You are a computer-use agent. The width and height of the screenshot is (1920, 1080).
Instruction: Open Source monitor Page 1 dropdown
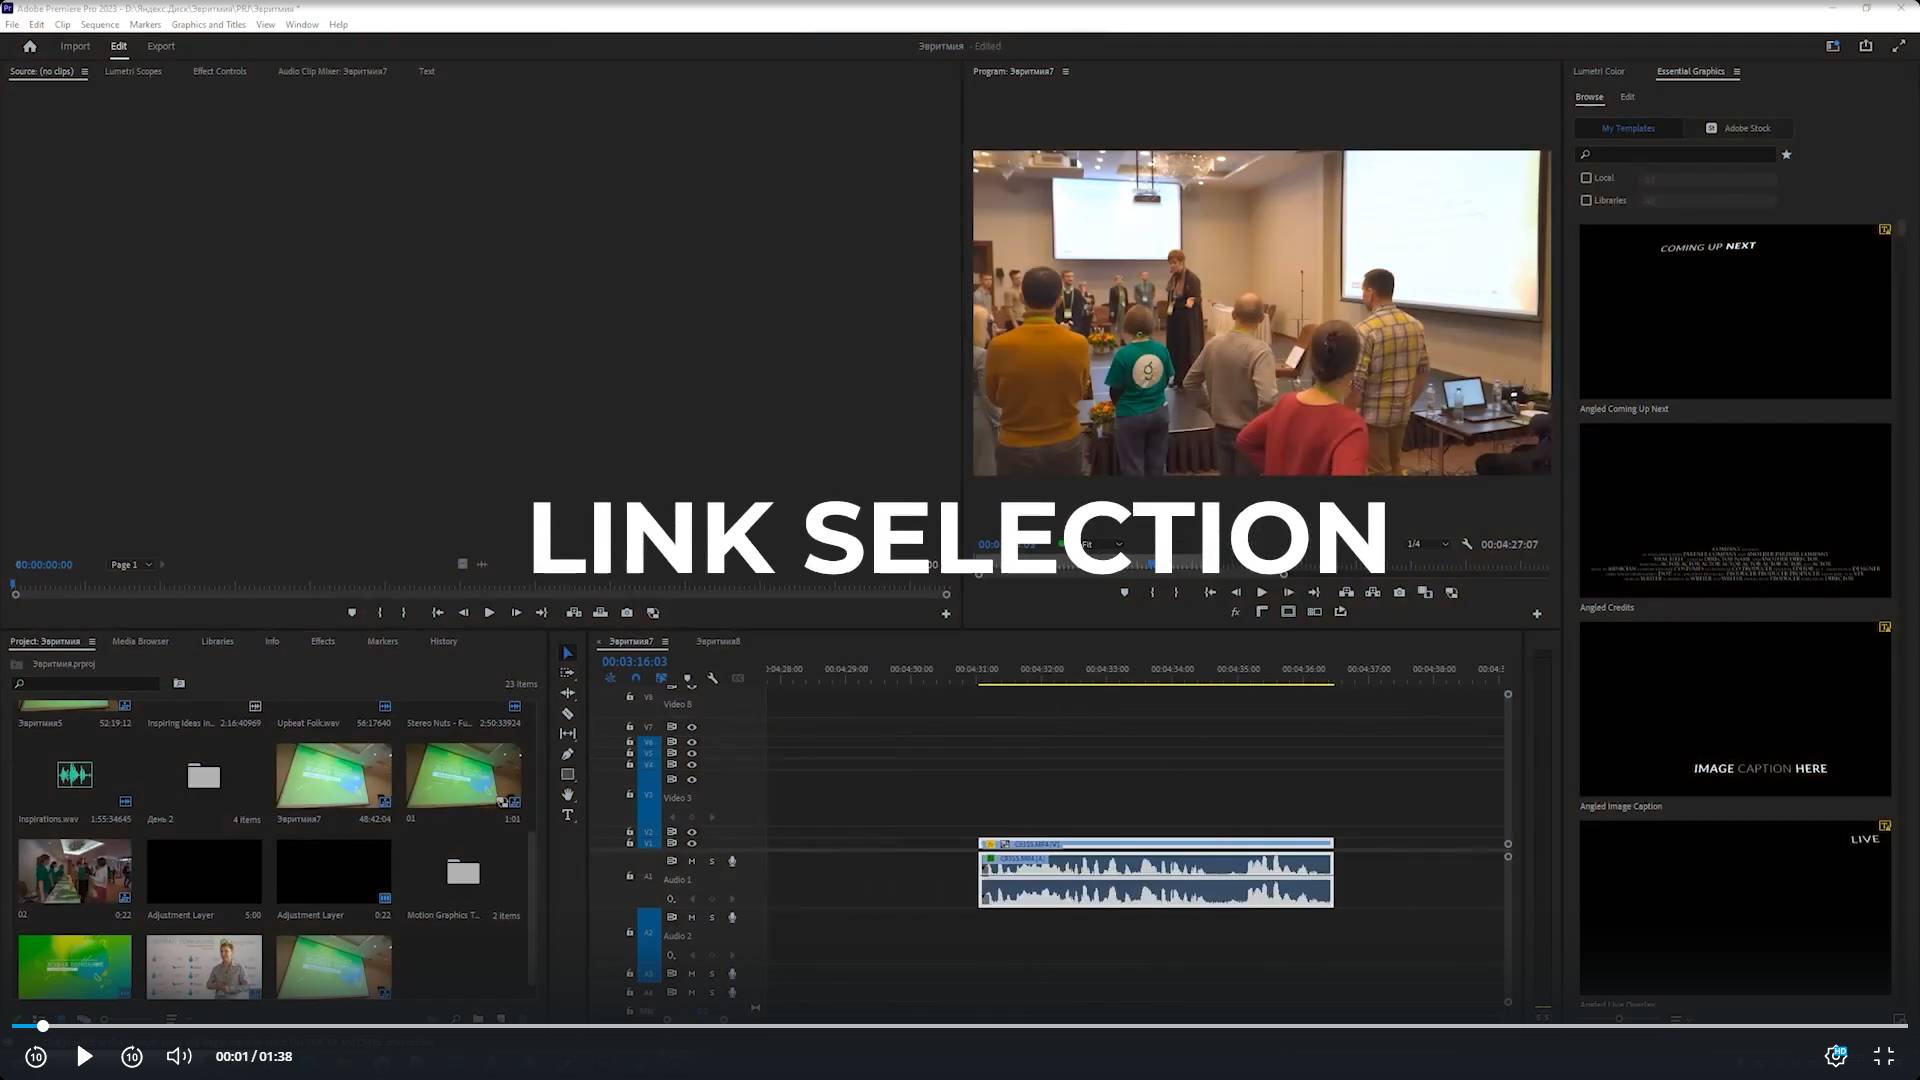(132, 565)
